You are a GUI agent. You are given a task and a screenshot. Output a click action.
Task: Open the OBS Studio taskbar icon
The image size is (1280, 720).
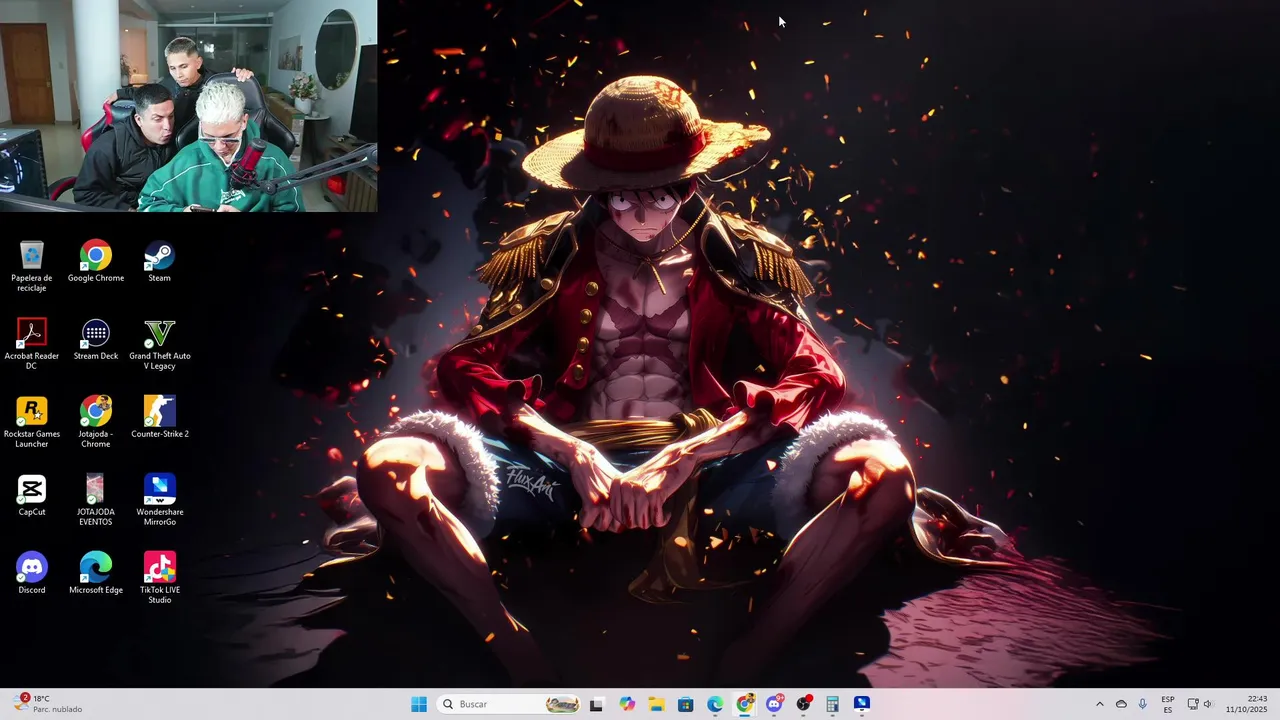[x=803, y=704]
